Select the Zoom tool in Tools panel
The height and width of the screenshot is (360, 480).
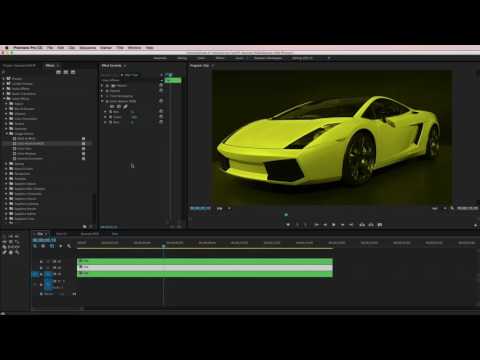pyautogui.click(x=17, y=252)
